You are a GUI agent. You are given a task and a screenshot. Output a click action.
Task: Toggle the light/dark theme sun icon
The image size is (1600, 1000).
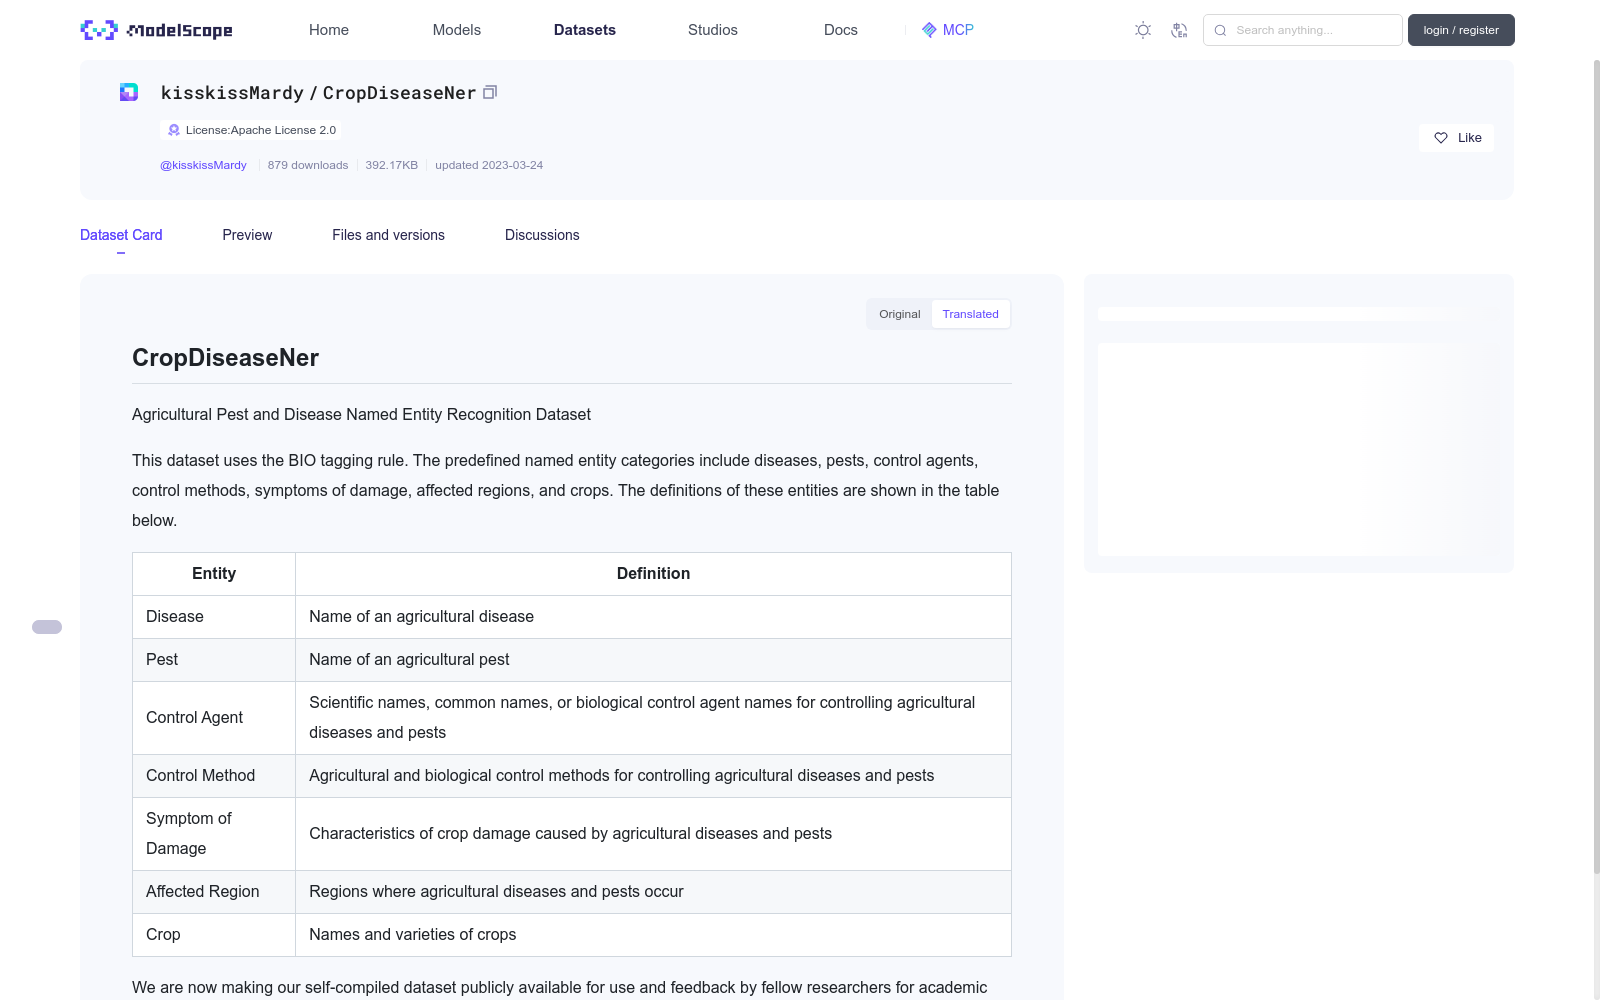(1143, 30)
